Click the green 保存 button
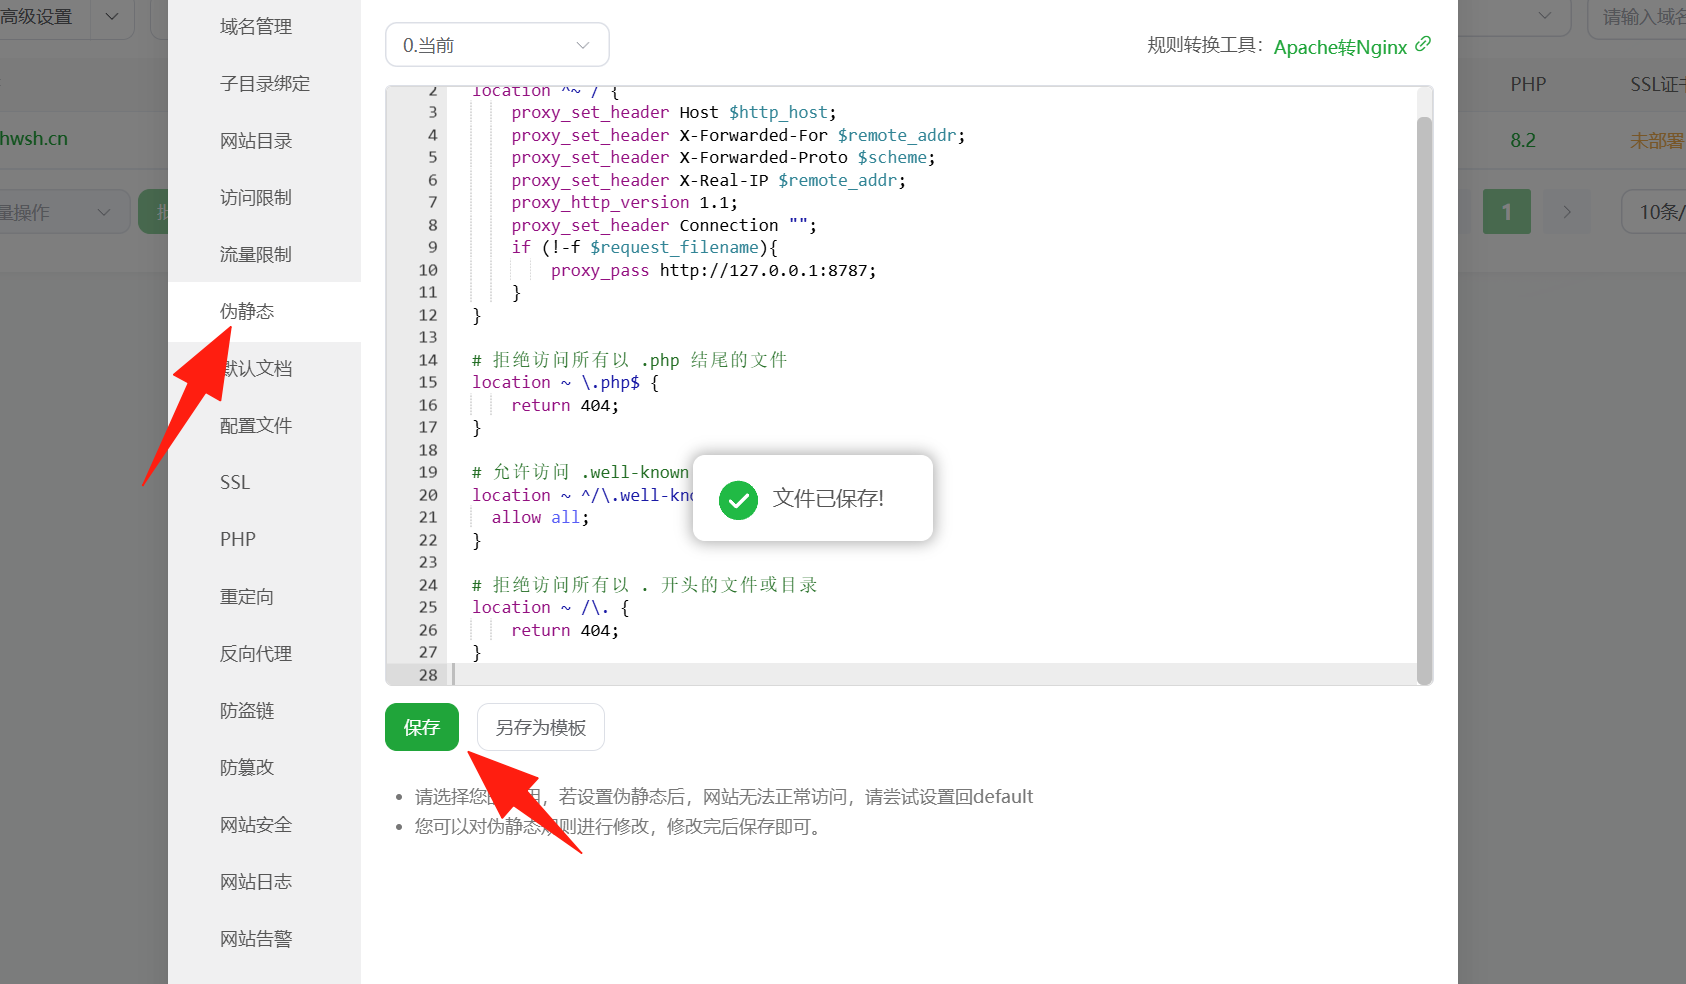This screenshot has width=1686, height=984. pyautogui.click(x=422, y=727)
